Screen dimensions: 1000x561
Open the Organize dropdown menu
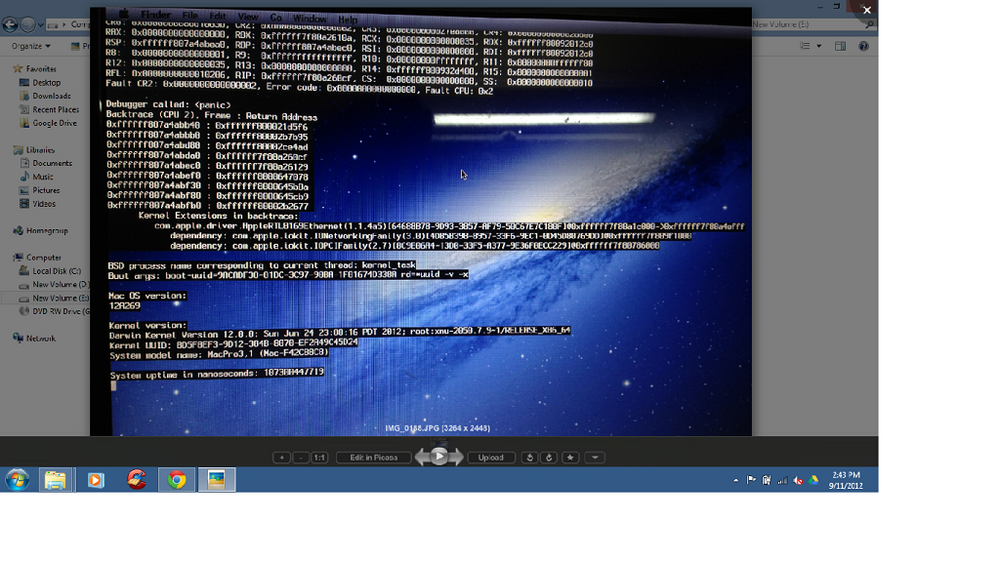click(31, 46)
